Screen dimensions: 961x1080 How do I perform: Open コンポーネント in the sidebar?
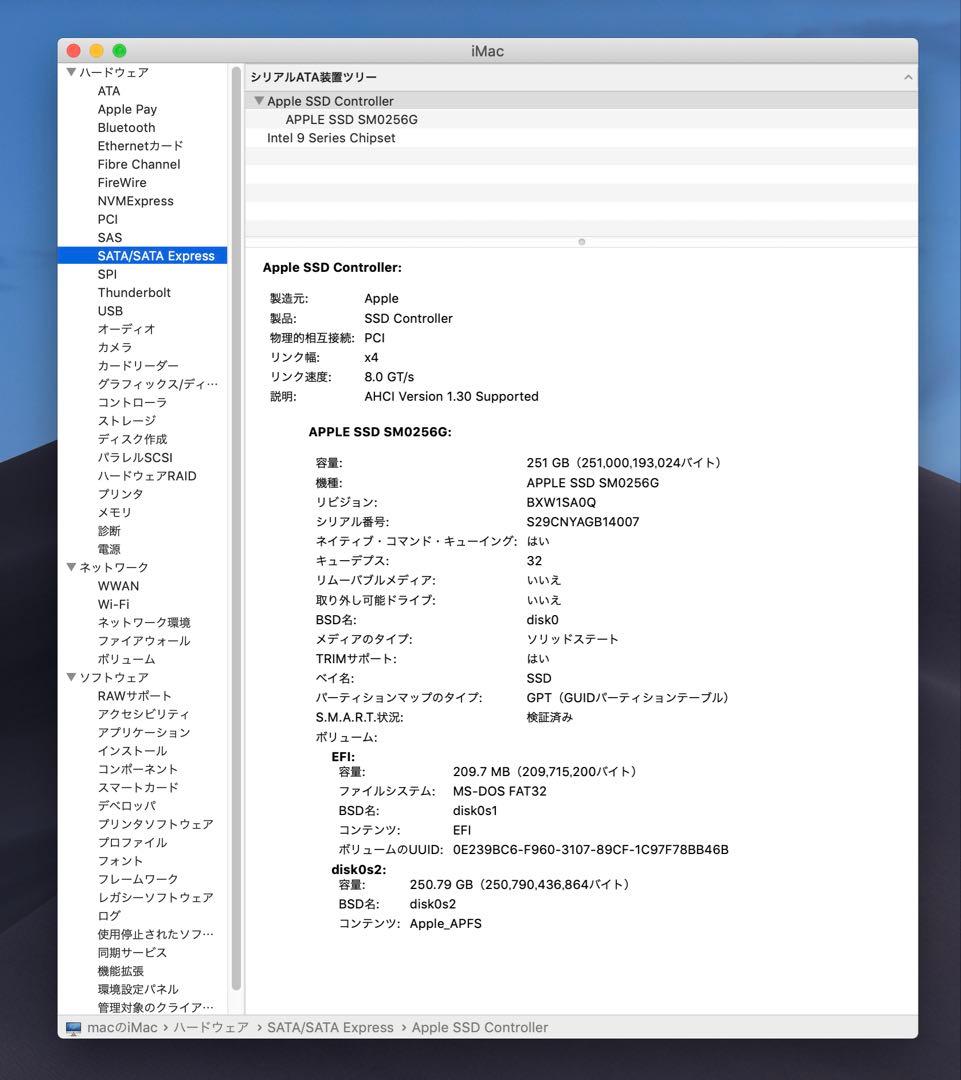click(x=138, y=769)
